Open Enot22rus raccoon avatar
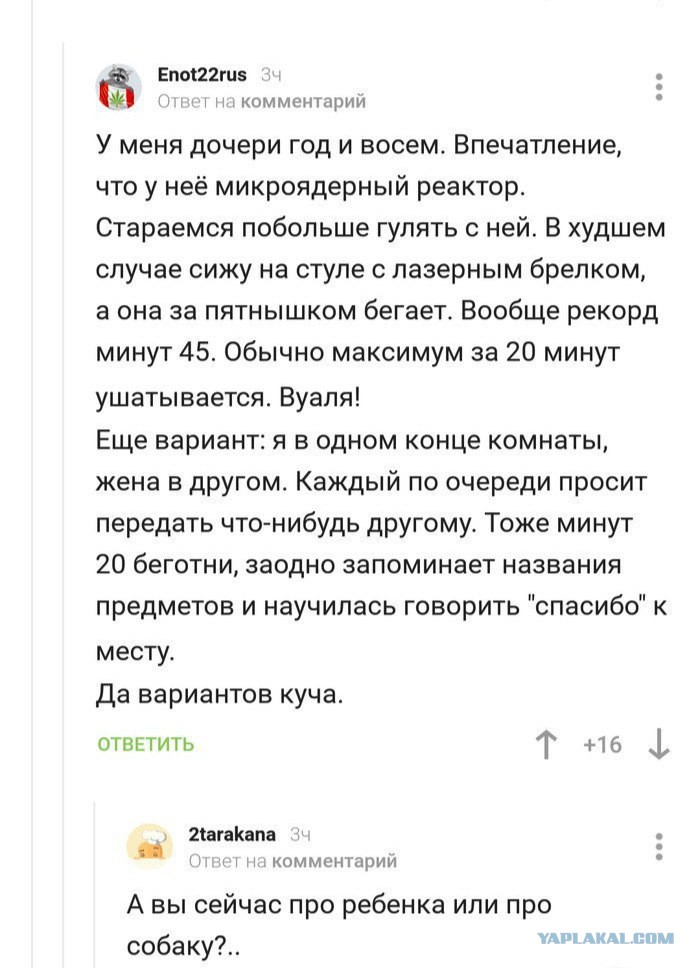This screenshot has height=968, width=700. 118,87
